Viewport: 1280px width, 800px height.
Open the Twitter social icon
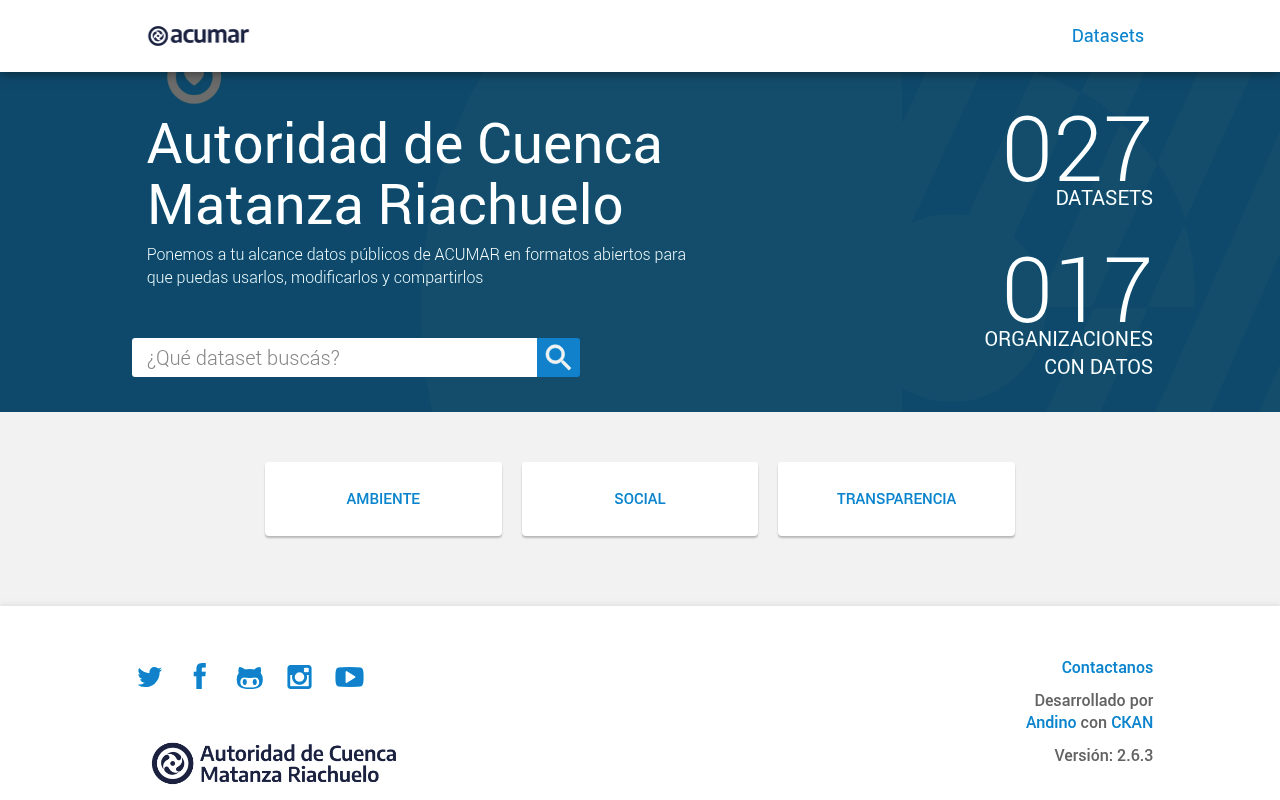tap(150, 677)
